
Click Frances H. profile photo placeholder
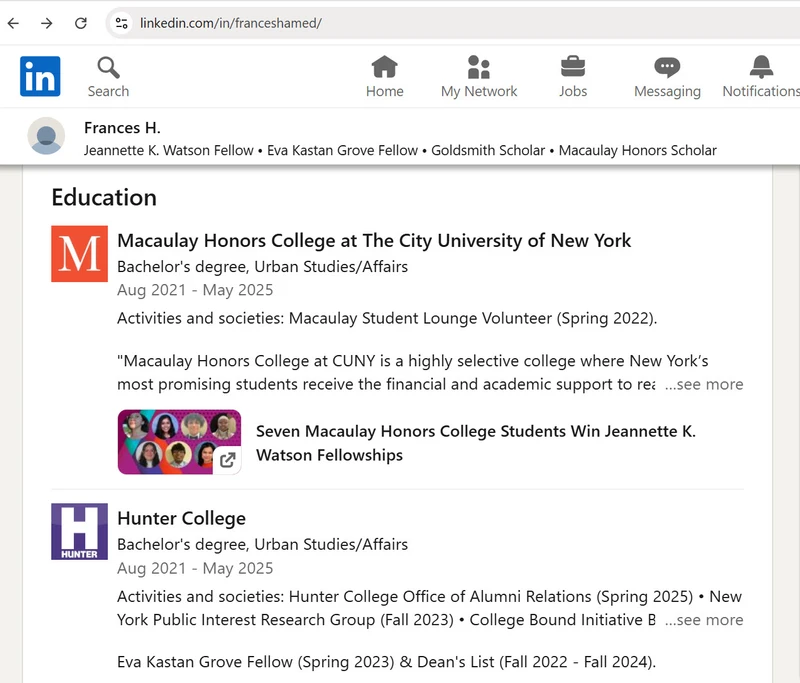[45, 137]
